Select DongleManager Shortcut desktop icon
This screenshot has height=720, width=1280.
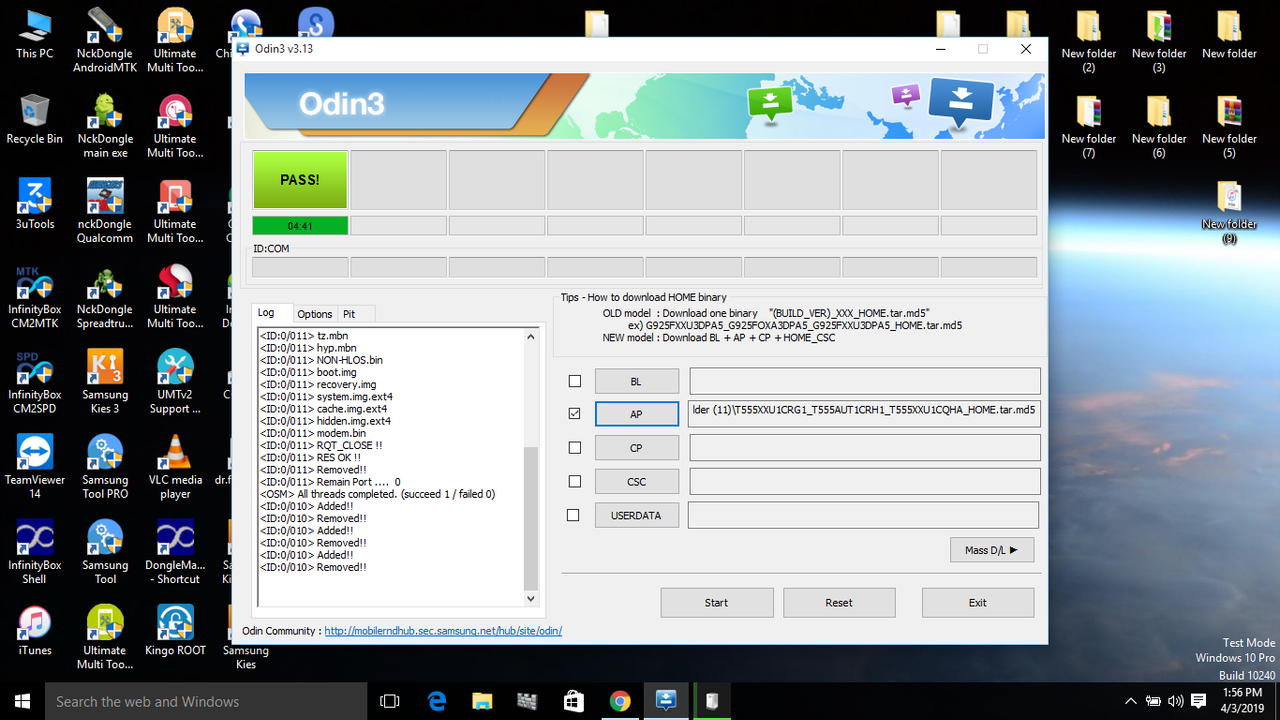coord(175,552)
